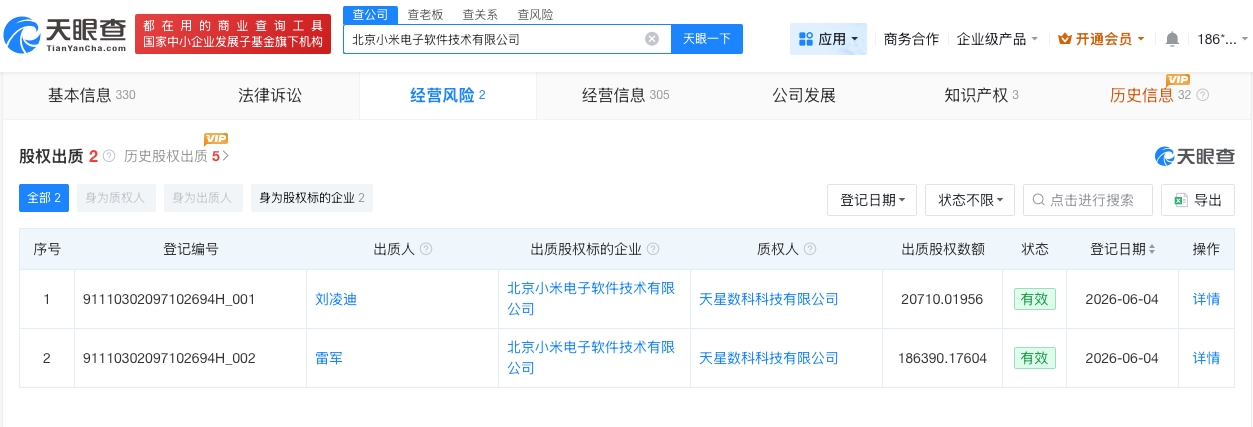Click the help icon in 质权人 column header
The image size is (1253, 427).
coord(810,249)
